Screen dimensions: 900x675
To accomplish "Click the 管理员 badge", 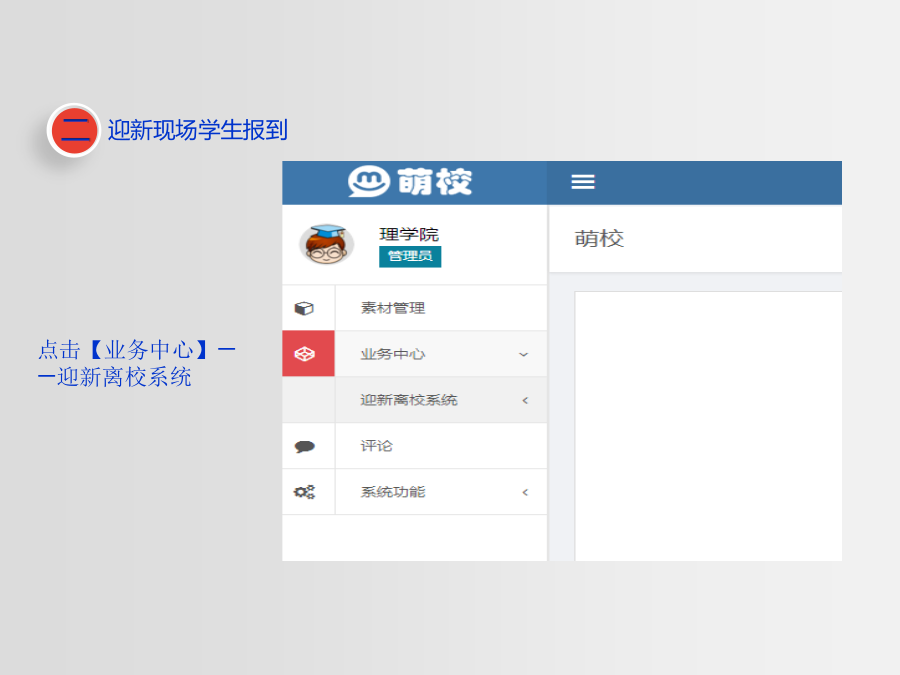I will [410, 257].
